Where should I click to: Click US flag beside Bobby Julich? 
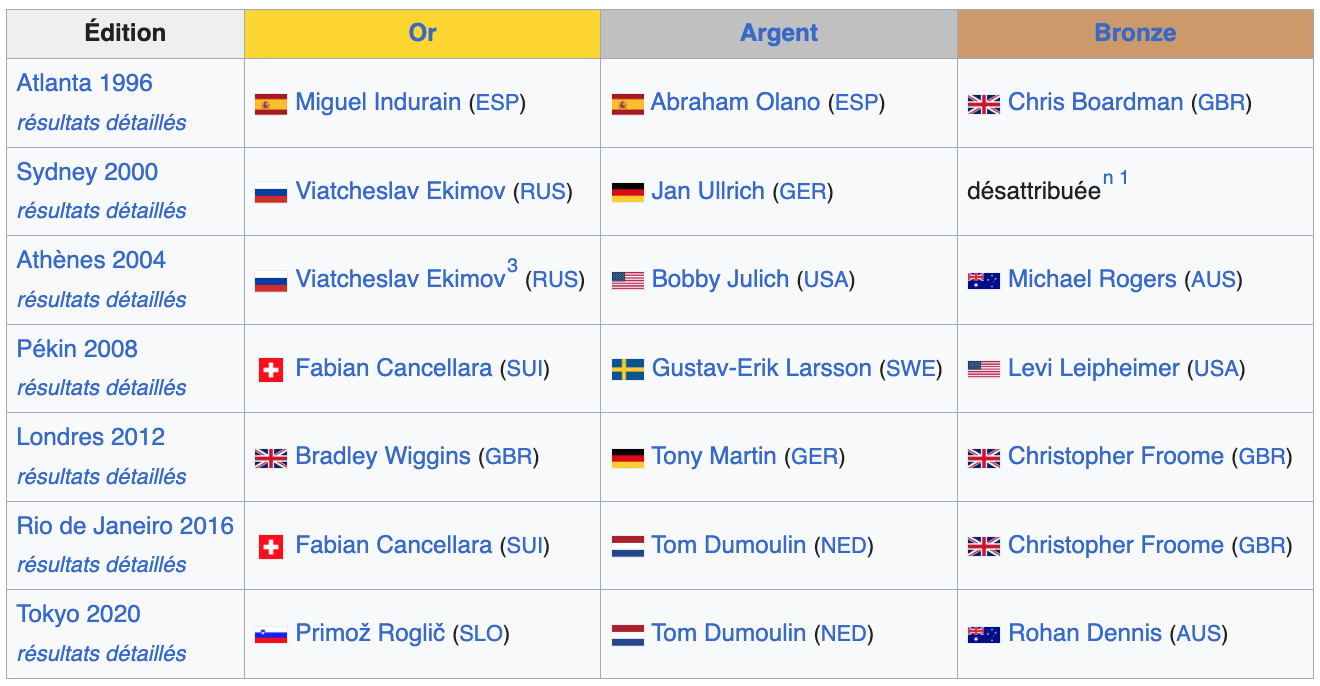point(627,280)
